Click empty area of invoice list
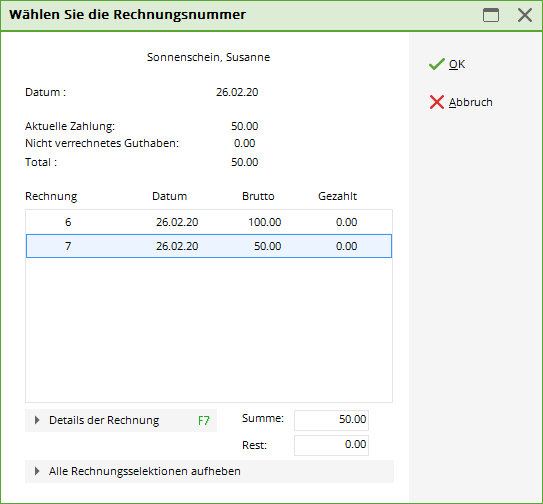 click(209, 329)
